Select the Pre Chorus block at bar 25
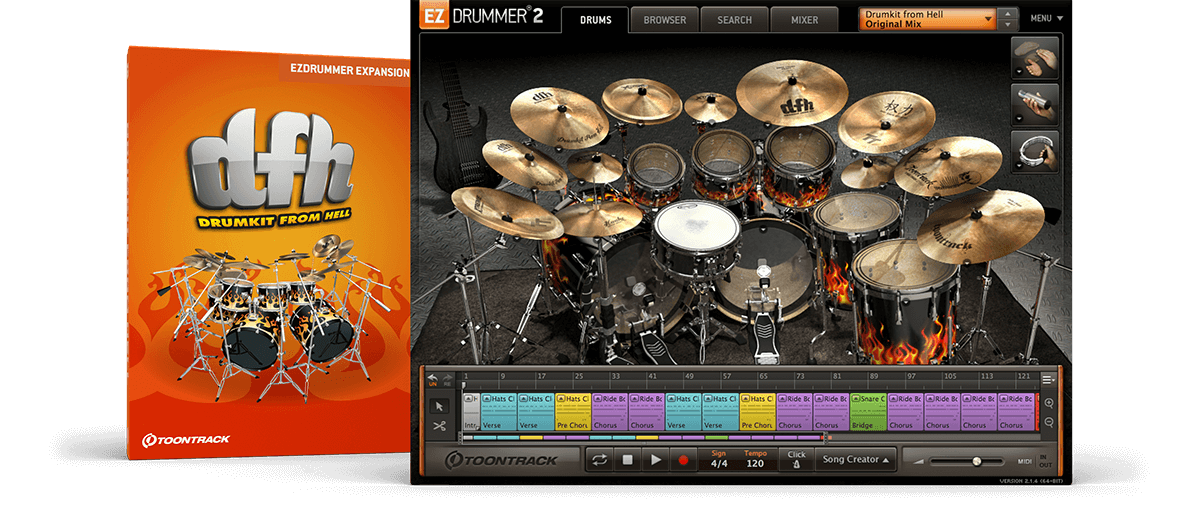This screenshot has width=1200, height=517. coord(573,411)
